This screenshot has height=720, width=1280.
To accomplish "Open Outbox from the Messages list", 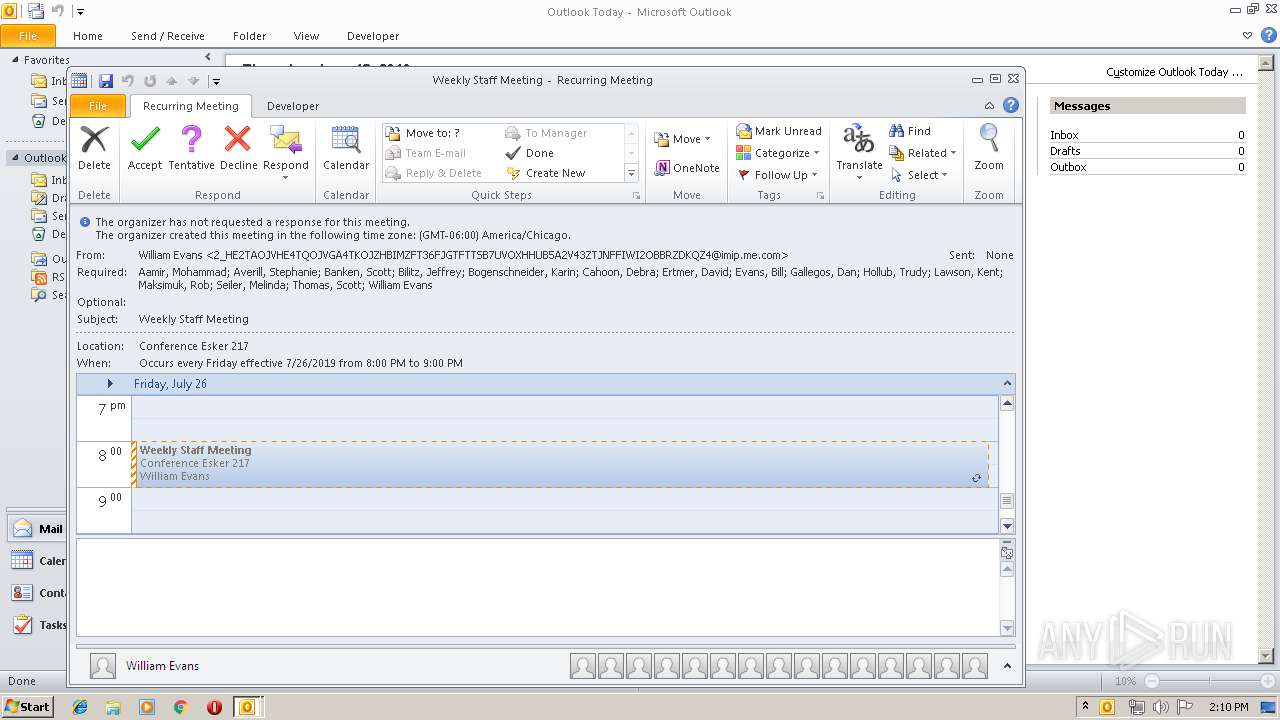I will (1068, 167).
